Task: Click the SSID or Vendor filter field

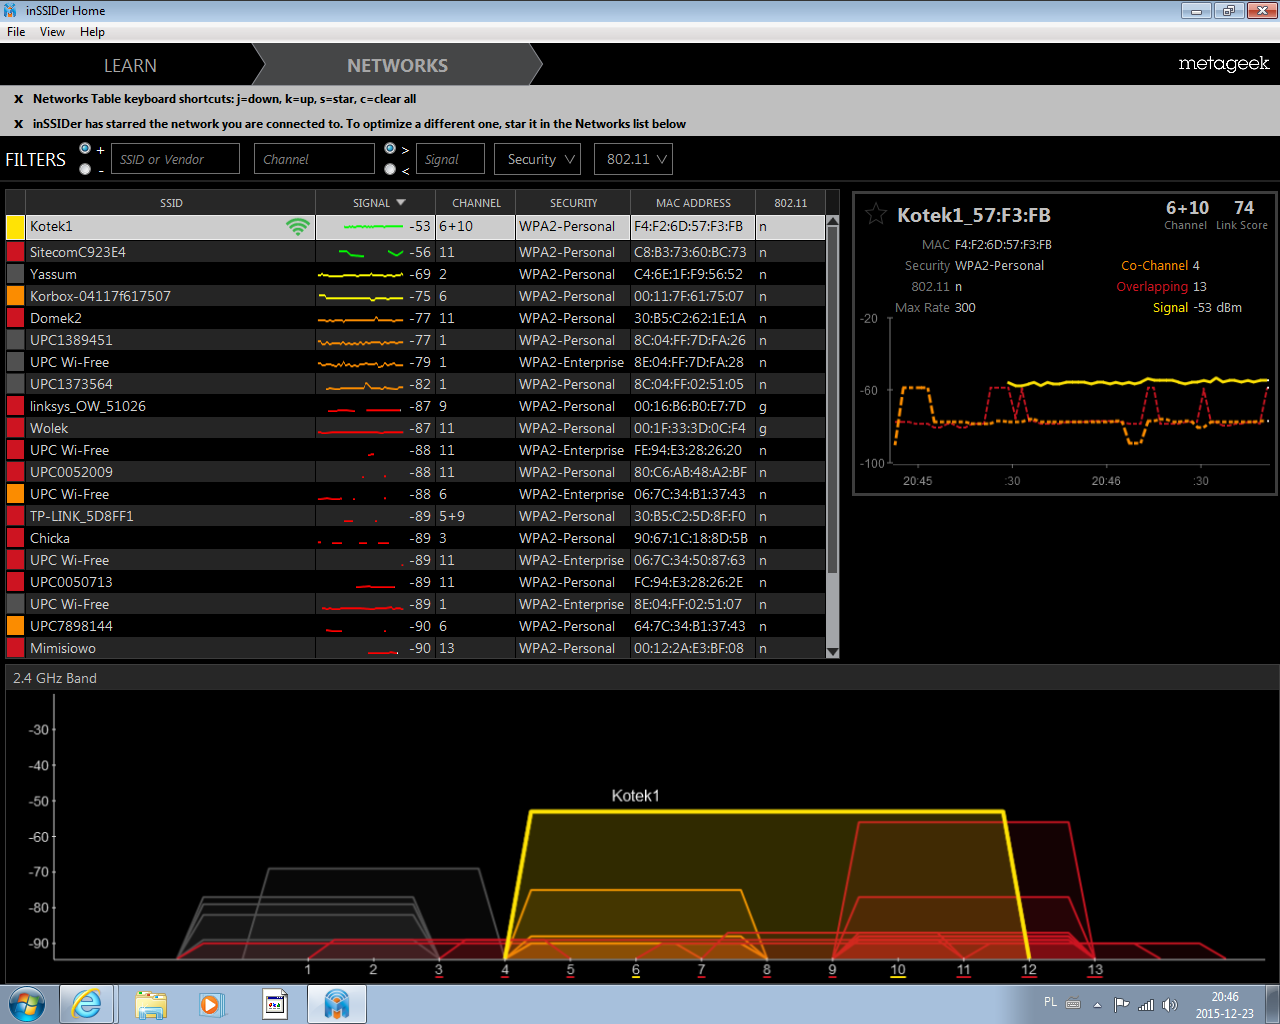Action: pos(176,159)
